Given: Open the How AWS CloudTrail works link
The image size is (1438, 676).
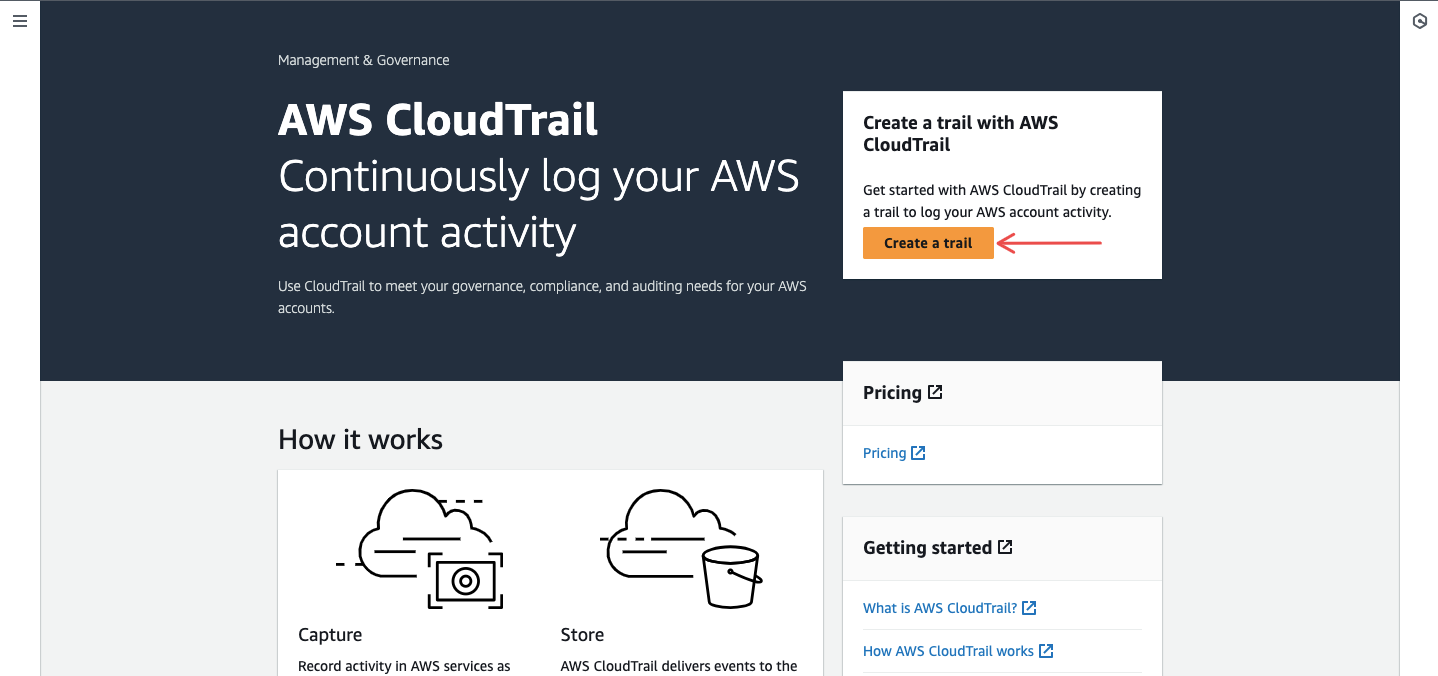Looking at the screenshot, I should pyautogui.click(x=949, y=650).
